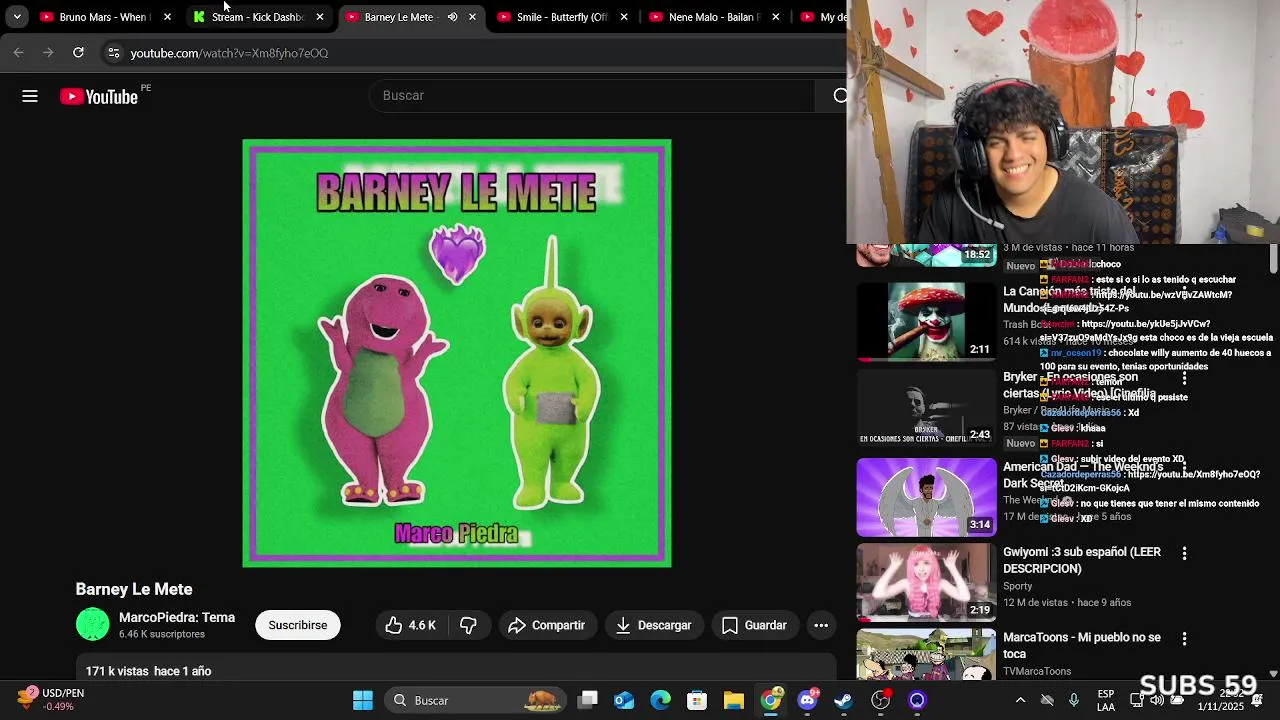Open Task View in taskbar
This screenshot has width=1280, height=720.
click(588, 700)
